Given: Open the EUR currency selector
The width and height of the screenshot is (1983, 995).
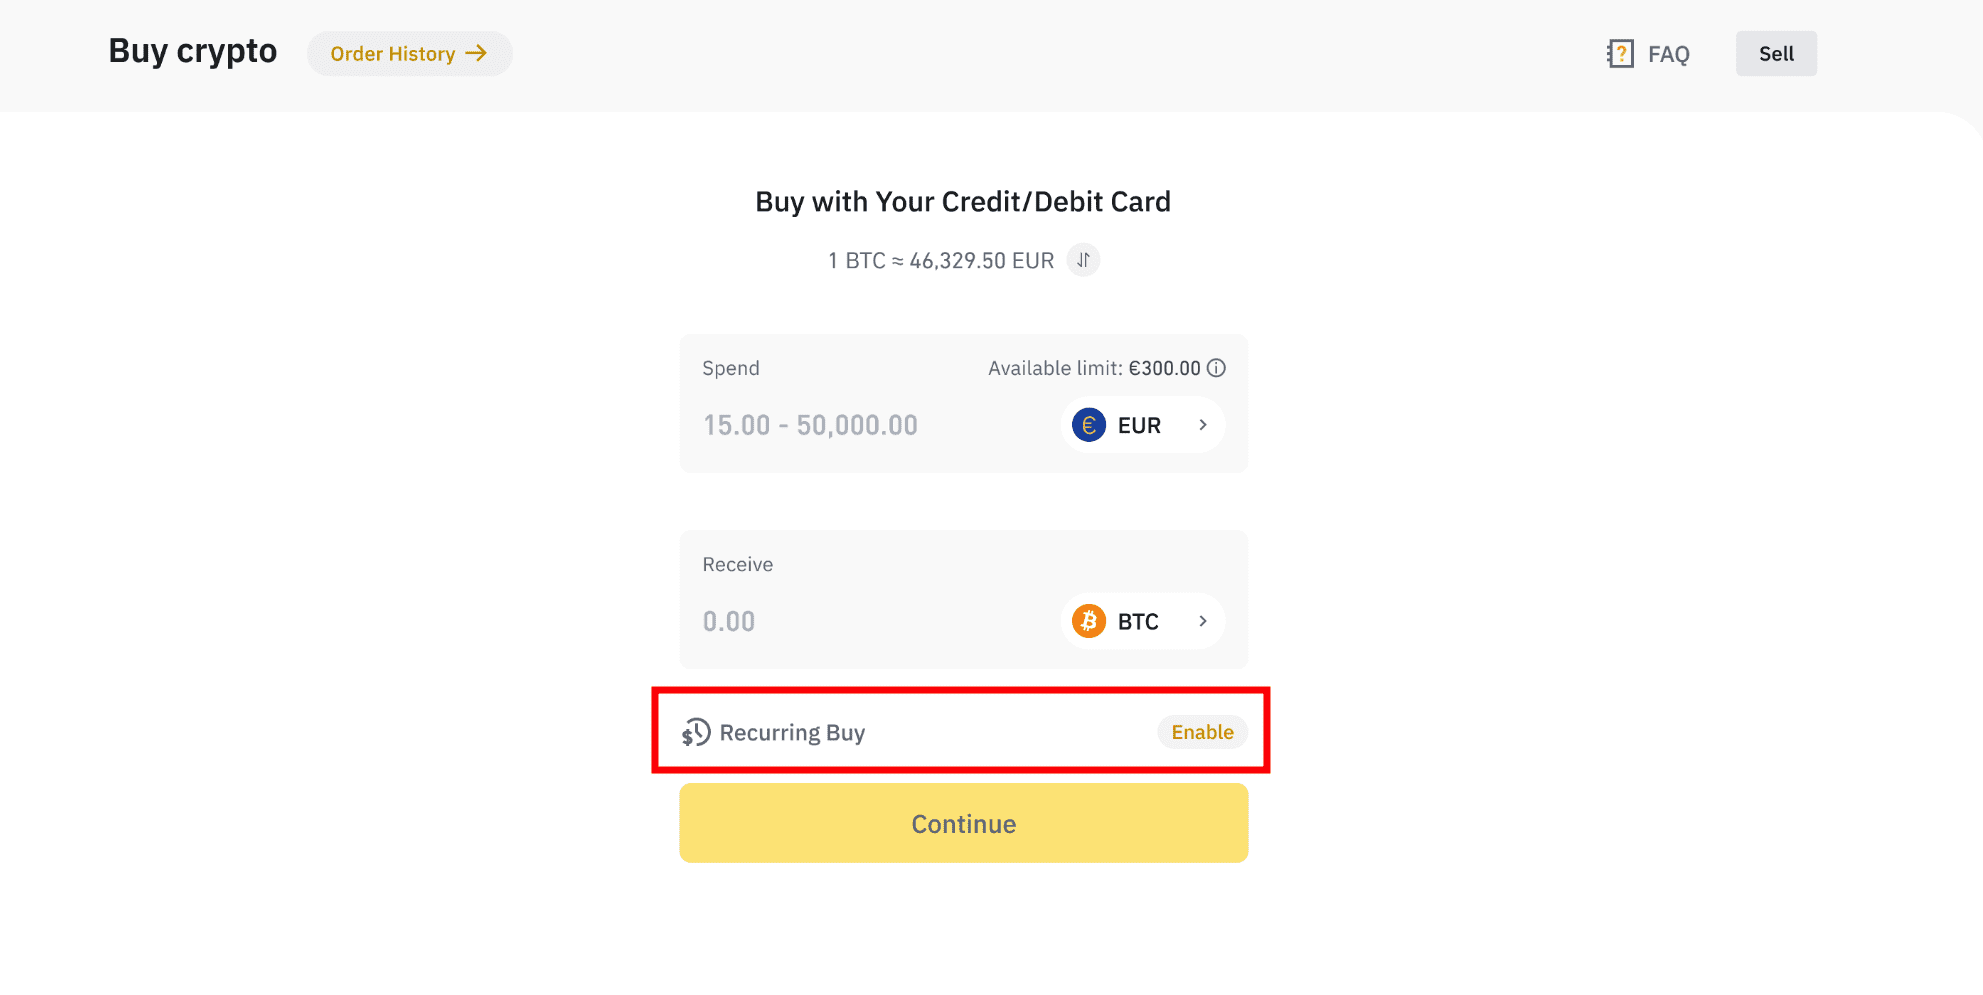Looking at the screenshot, I should click(x=1143, y=425).
